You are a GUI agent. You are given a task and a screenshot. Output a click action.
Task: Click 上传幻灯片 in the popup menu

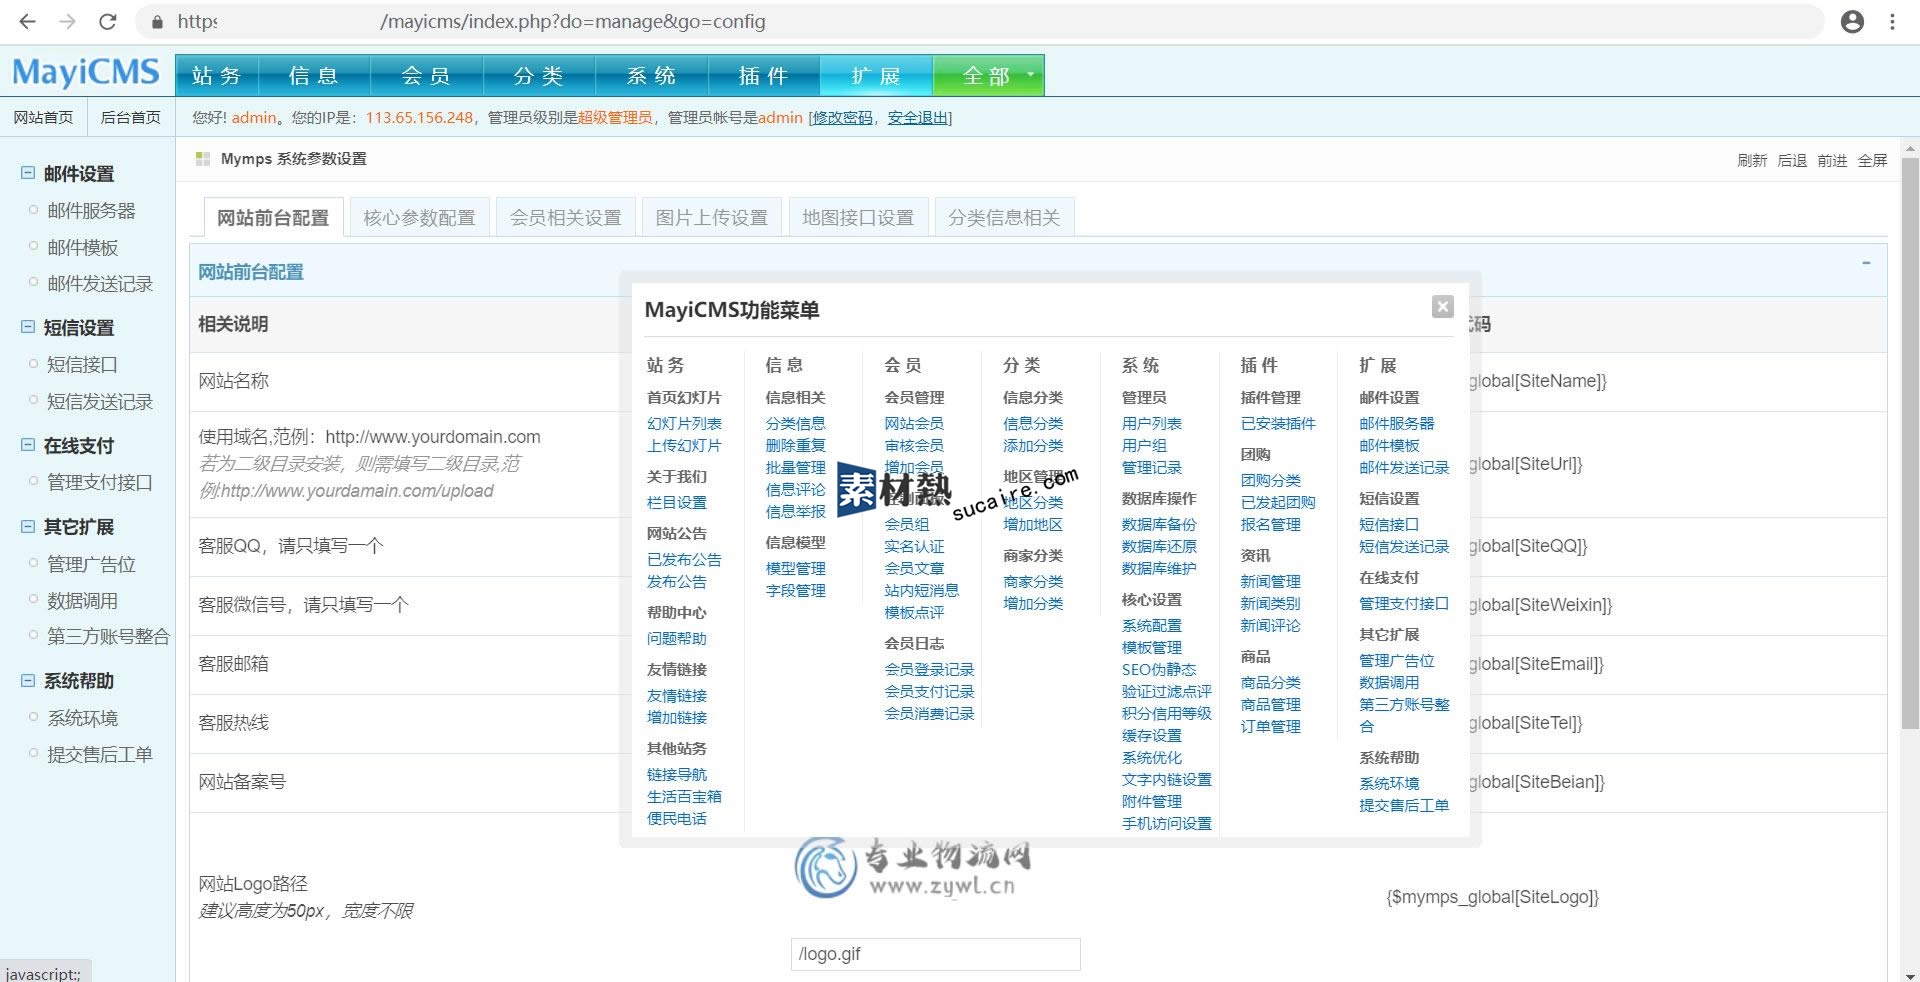click(684, 445)
